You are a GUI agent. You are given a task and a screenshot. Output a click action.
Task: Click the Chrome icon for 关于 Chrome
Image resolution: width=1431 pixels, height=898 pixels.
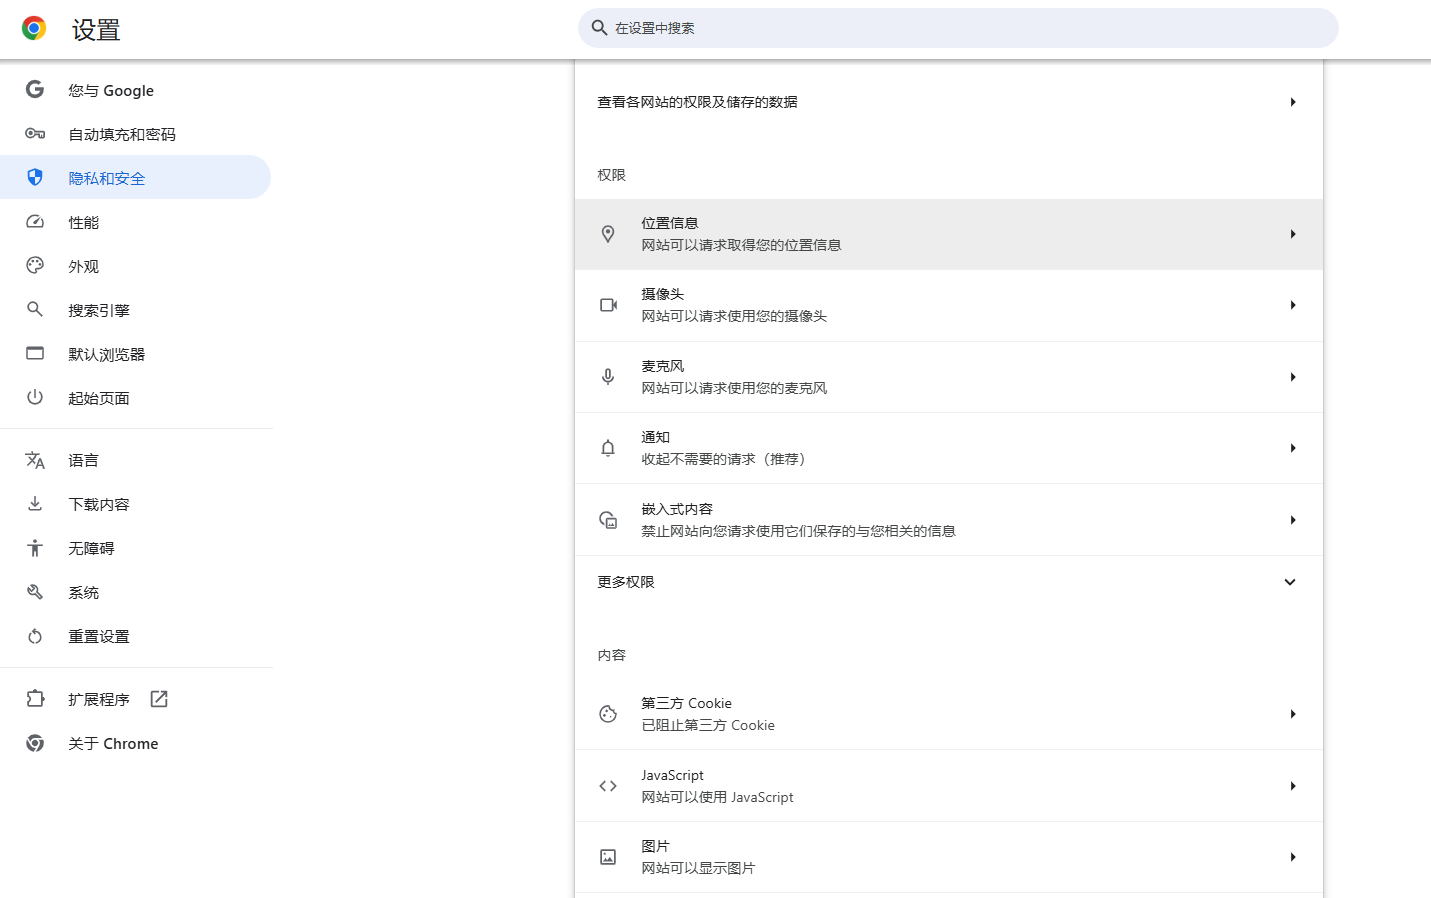tap(35, 743)
